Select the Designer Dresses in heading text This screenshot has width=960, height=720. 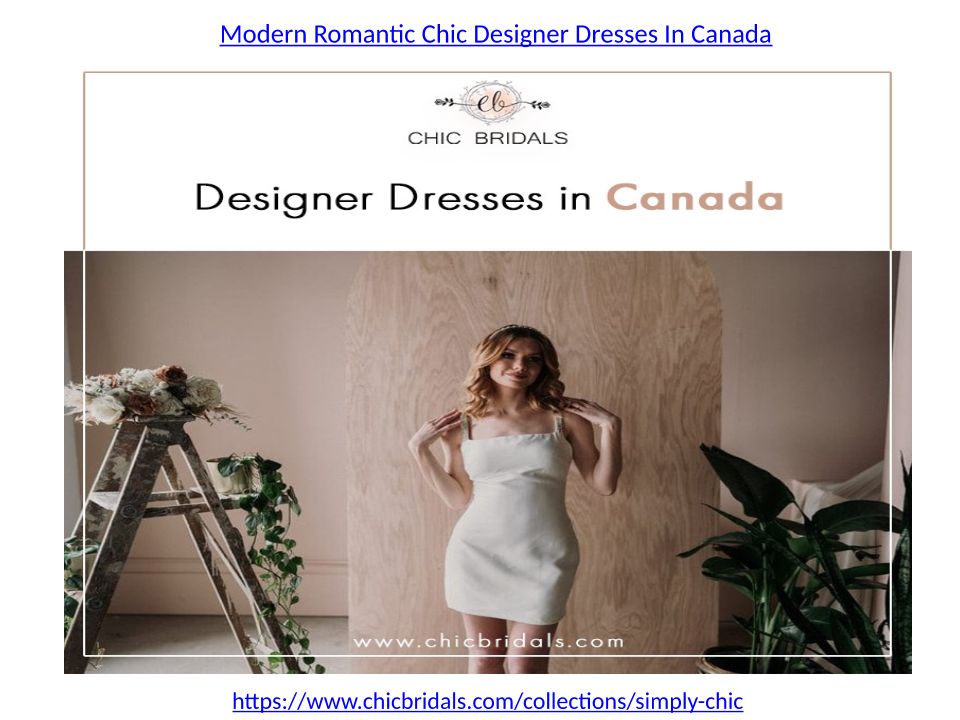[393, 198]
